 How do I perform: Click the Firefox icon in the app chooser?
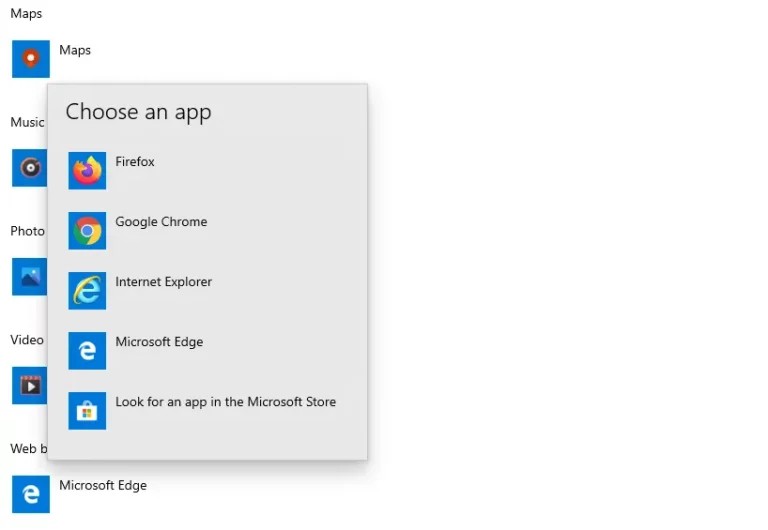(x=87, y=170)
